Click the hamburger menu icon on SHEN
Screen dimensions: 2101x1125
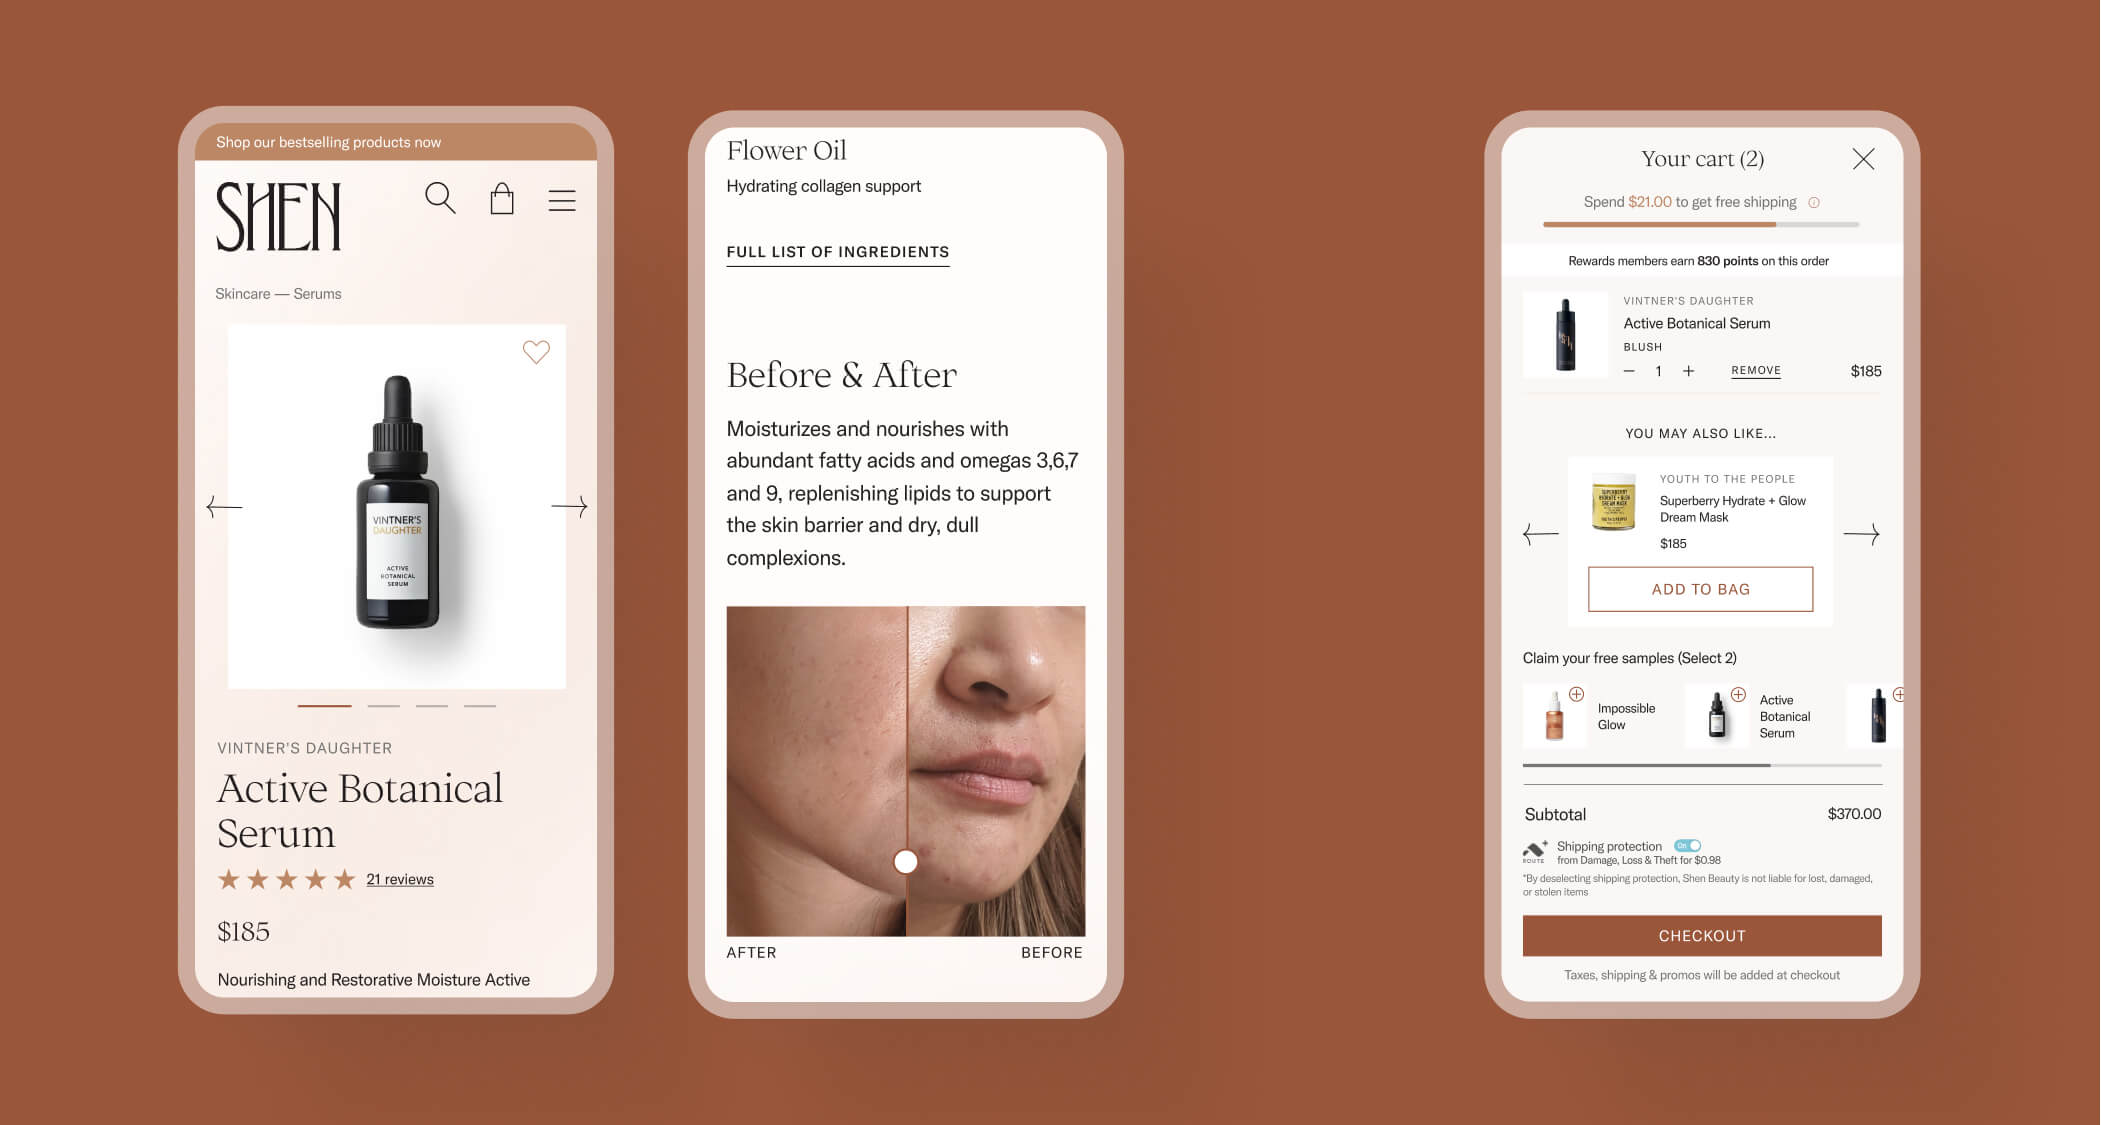(x=560, y=197)
